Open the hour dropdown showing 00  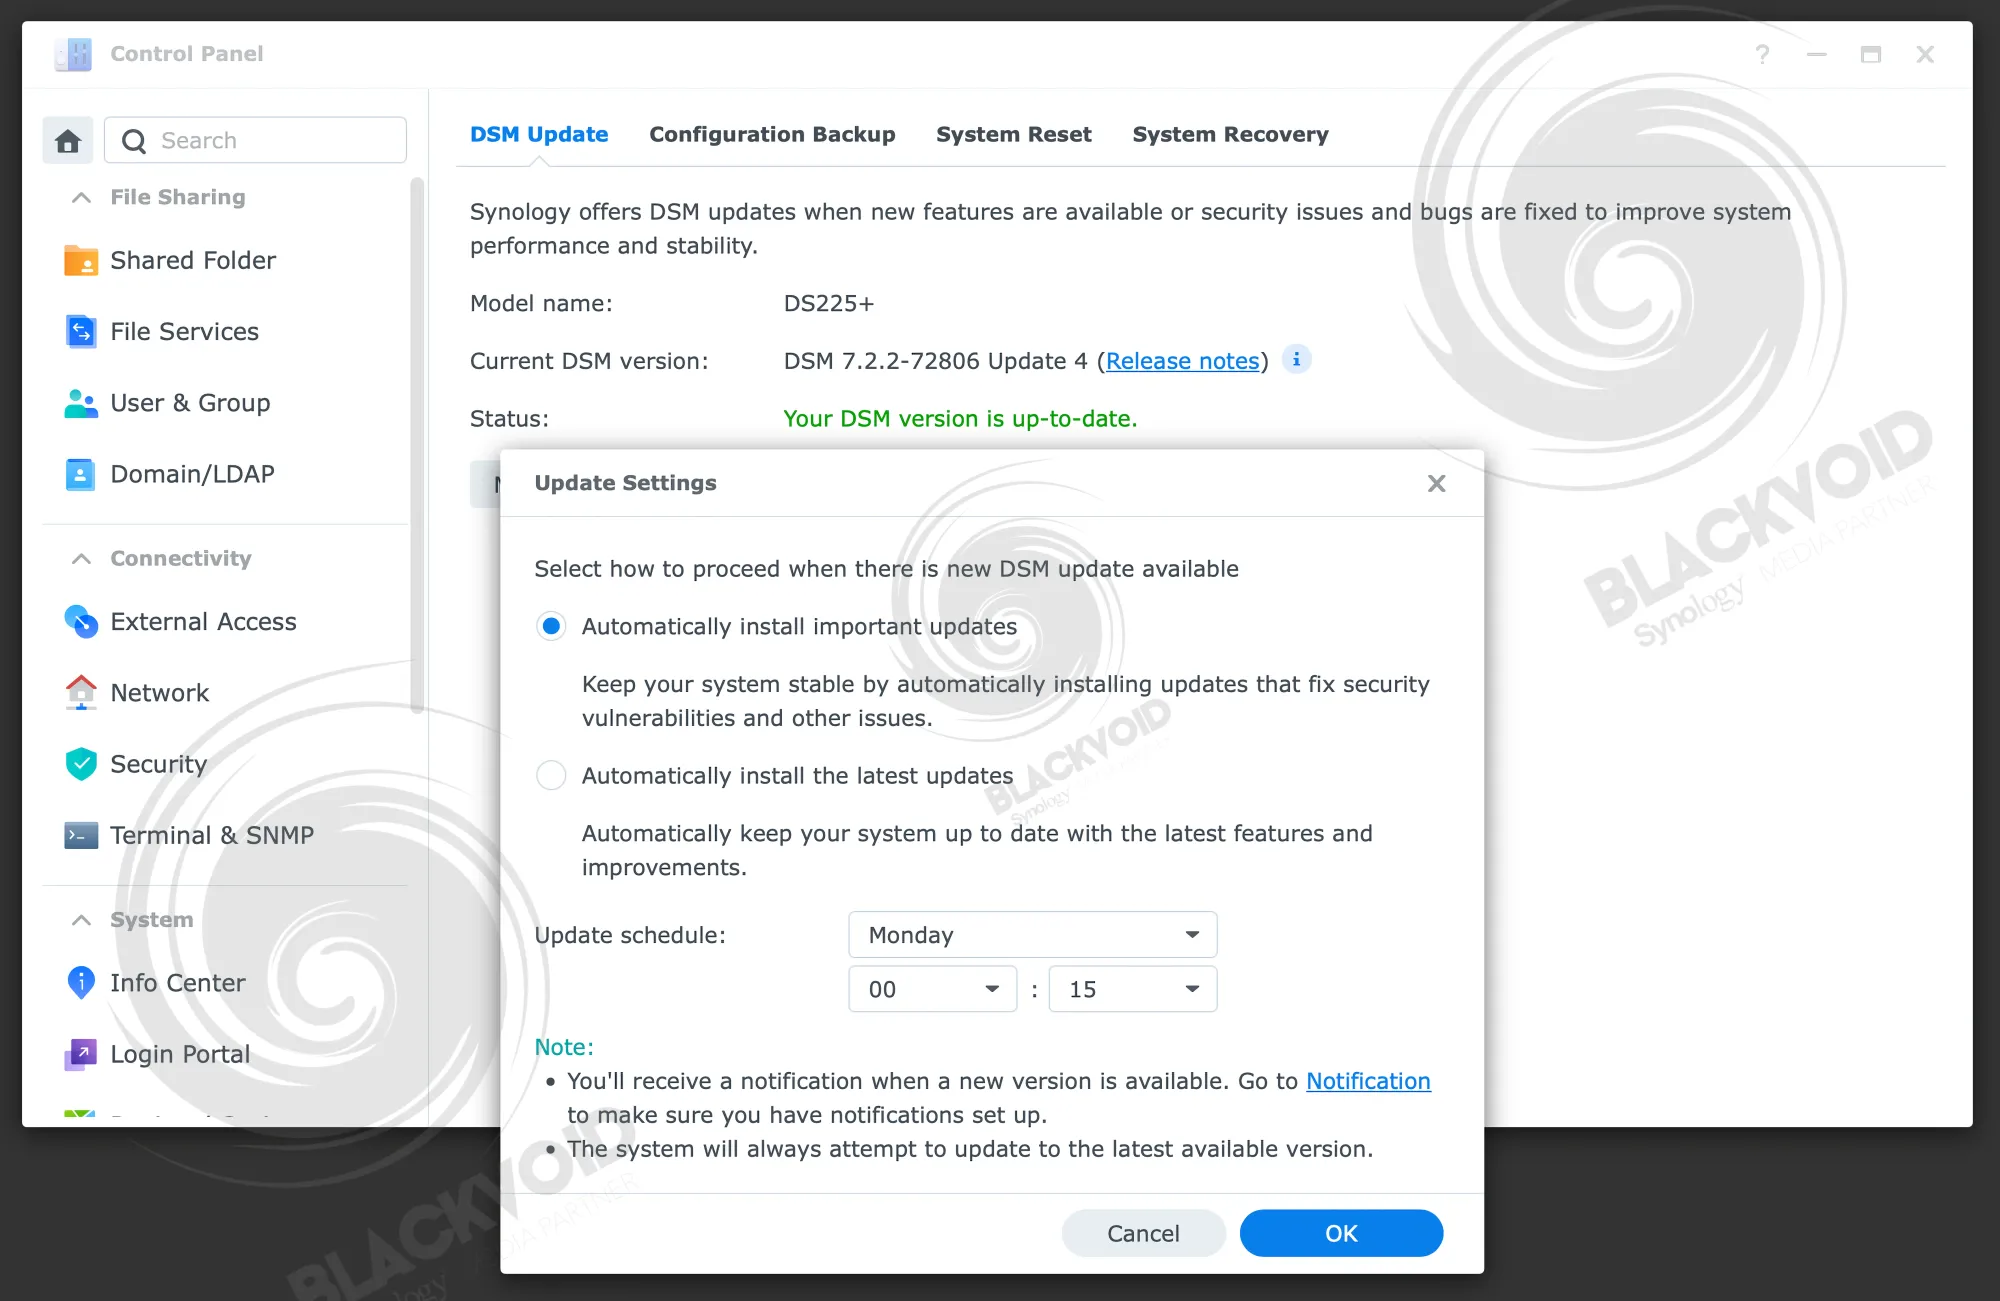[933, 989]
